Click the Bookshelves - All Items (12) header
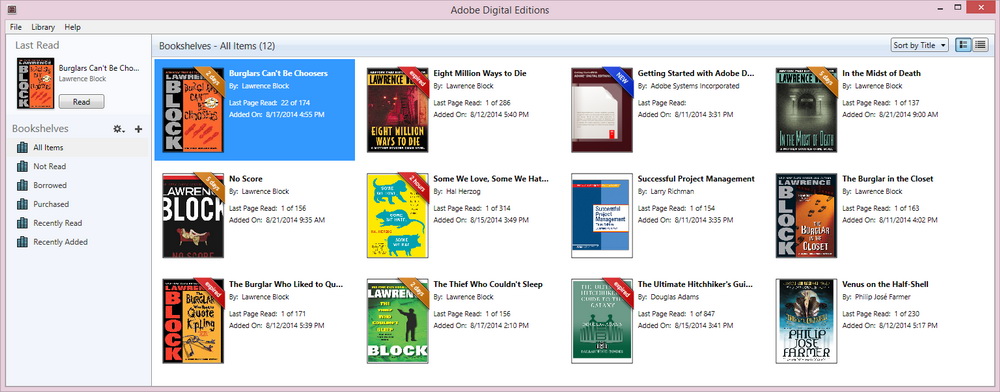 pos(217,46)
